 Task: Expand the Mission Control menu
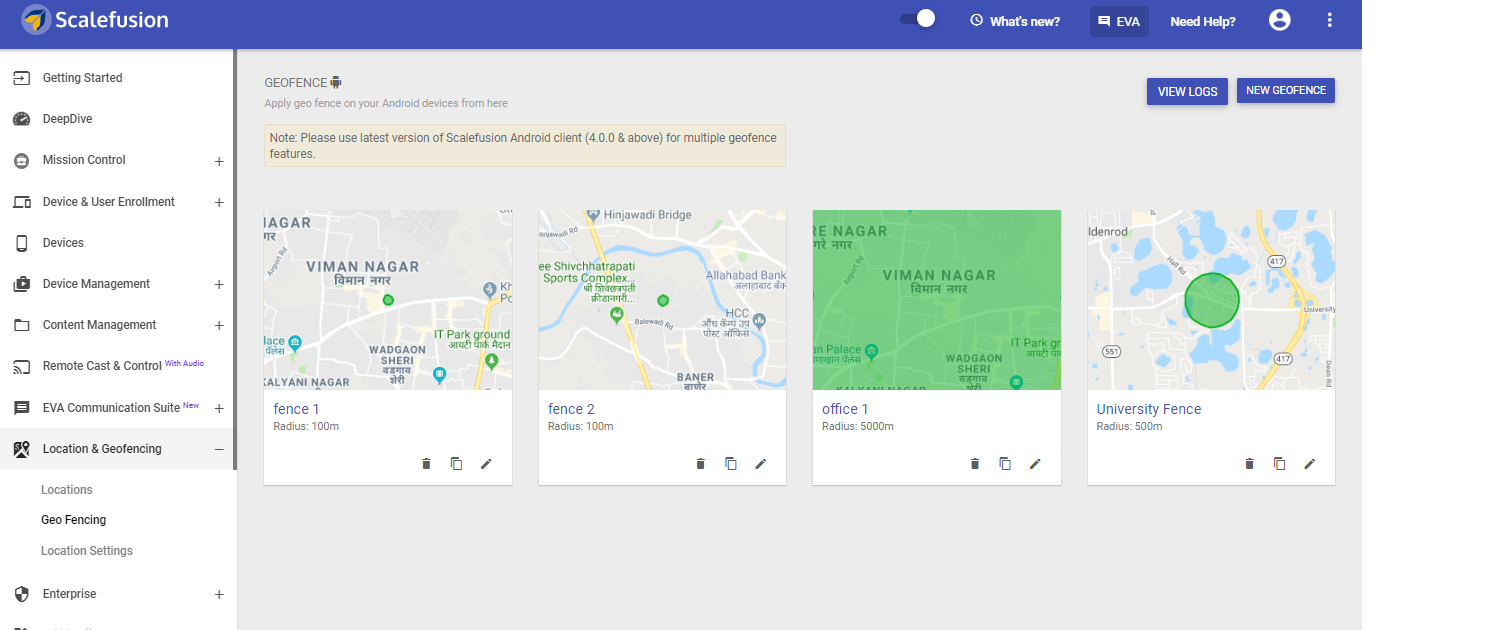(219, 161)
